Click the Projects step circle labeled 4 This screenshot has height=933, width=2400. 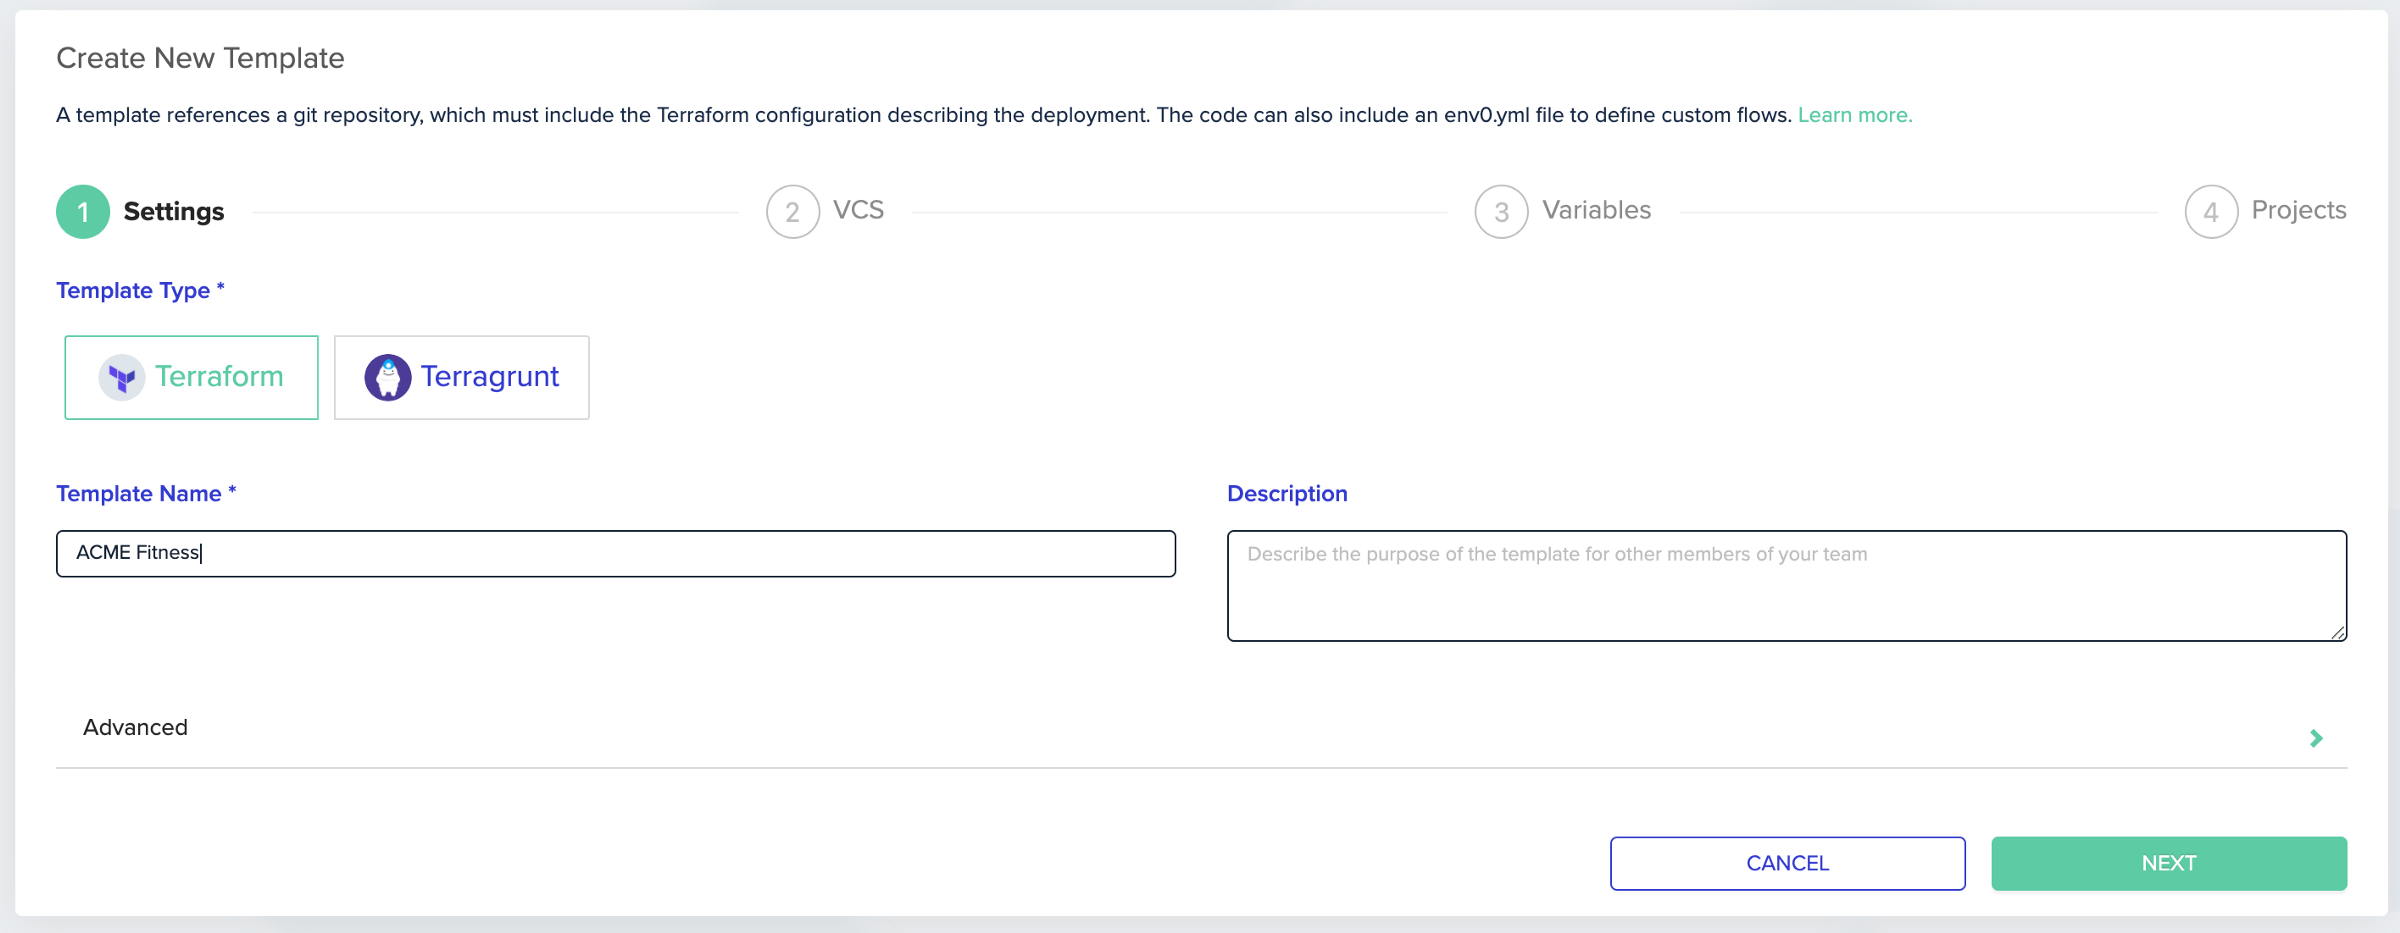[x=2212, y=211]
